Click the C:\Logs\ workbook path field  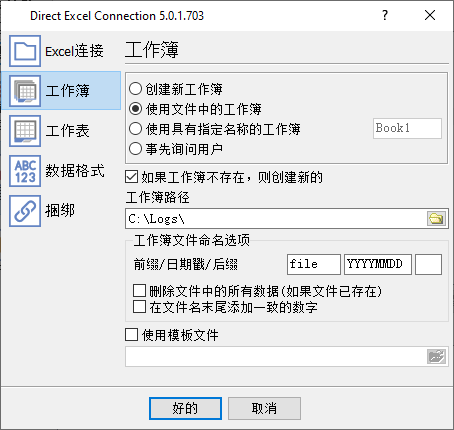(x=276, y=219)
